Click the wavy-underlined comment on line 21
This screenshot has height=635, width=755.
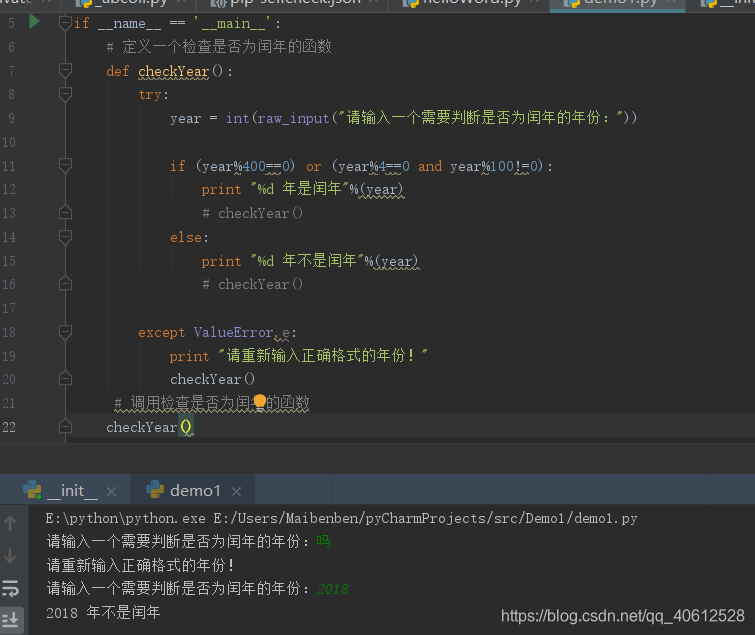tap(212, 403)
